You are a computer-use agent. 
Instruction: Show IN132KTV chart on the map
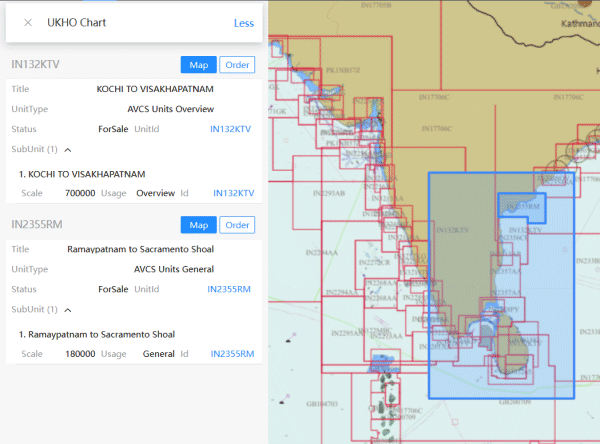198,65
